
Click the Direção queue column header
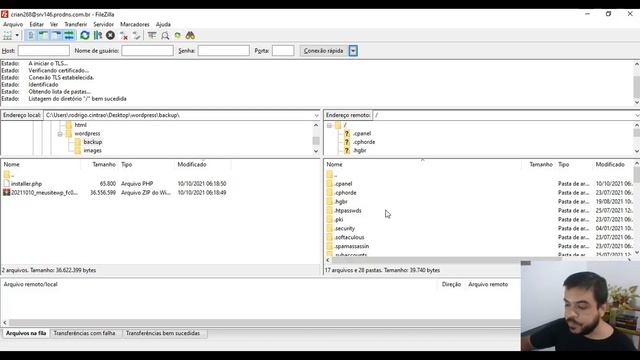pos(451,284)
